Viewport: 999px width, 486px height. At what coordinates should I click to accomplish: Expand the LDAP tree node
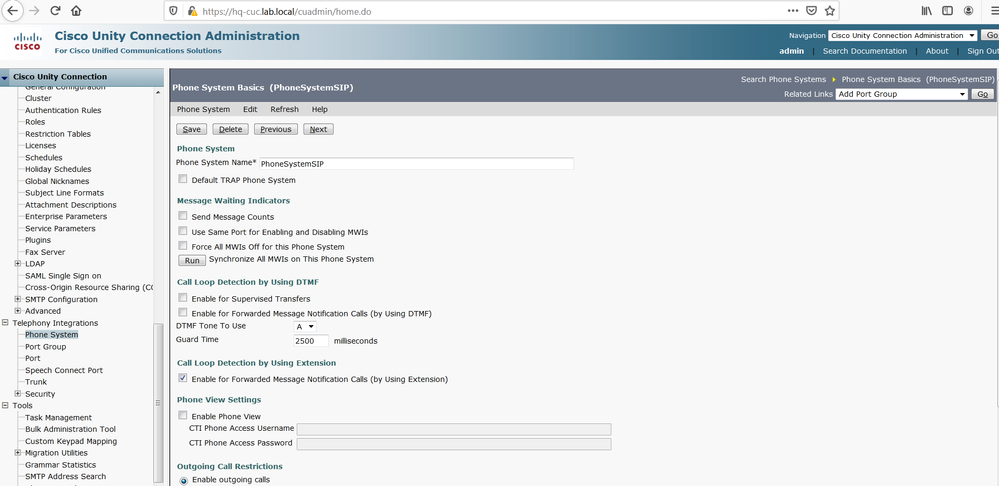point(18,264)
